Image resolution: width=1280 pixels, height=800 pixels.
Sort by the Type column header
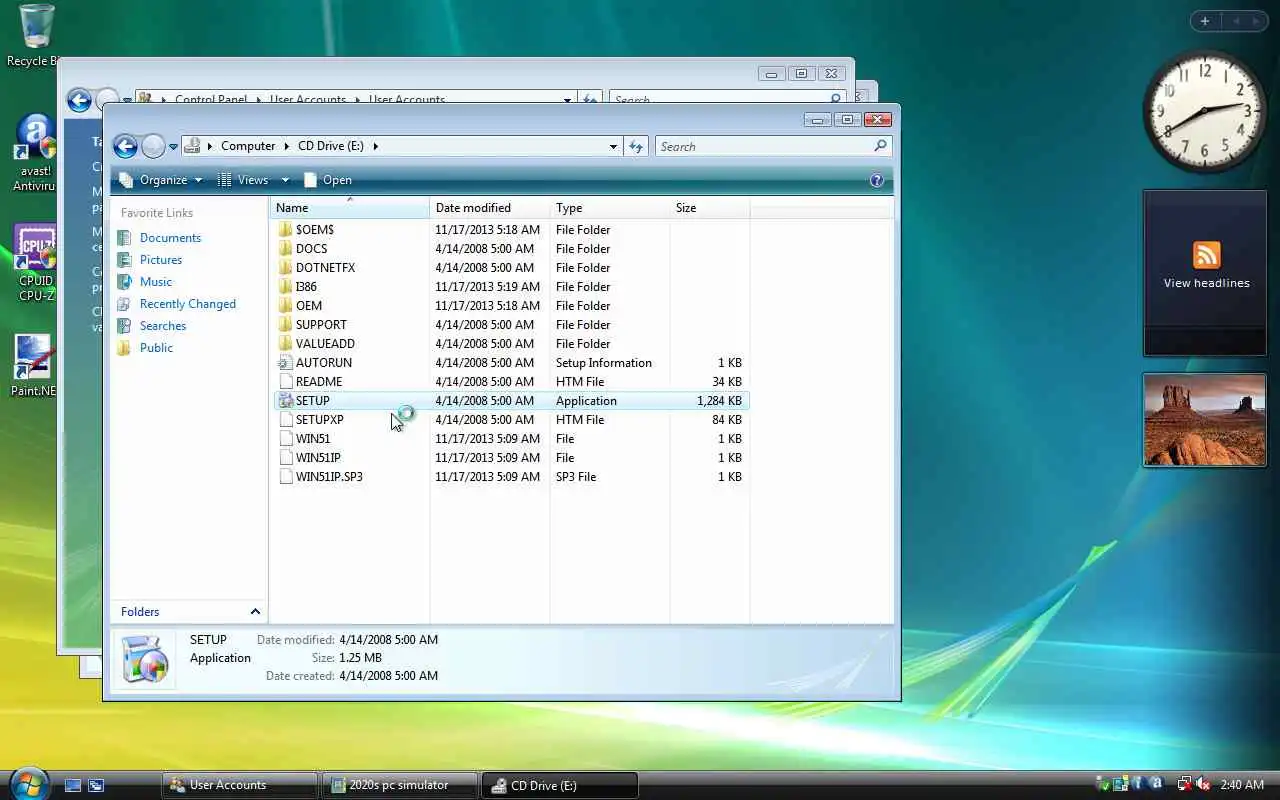click(x=610, y=208)
